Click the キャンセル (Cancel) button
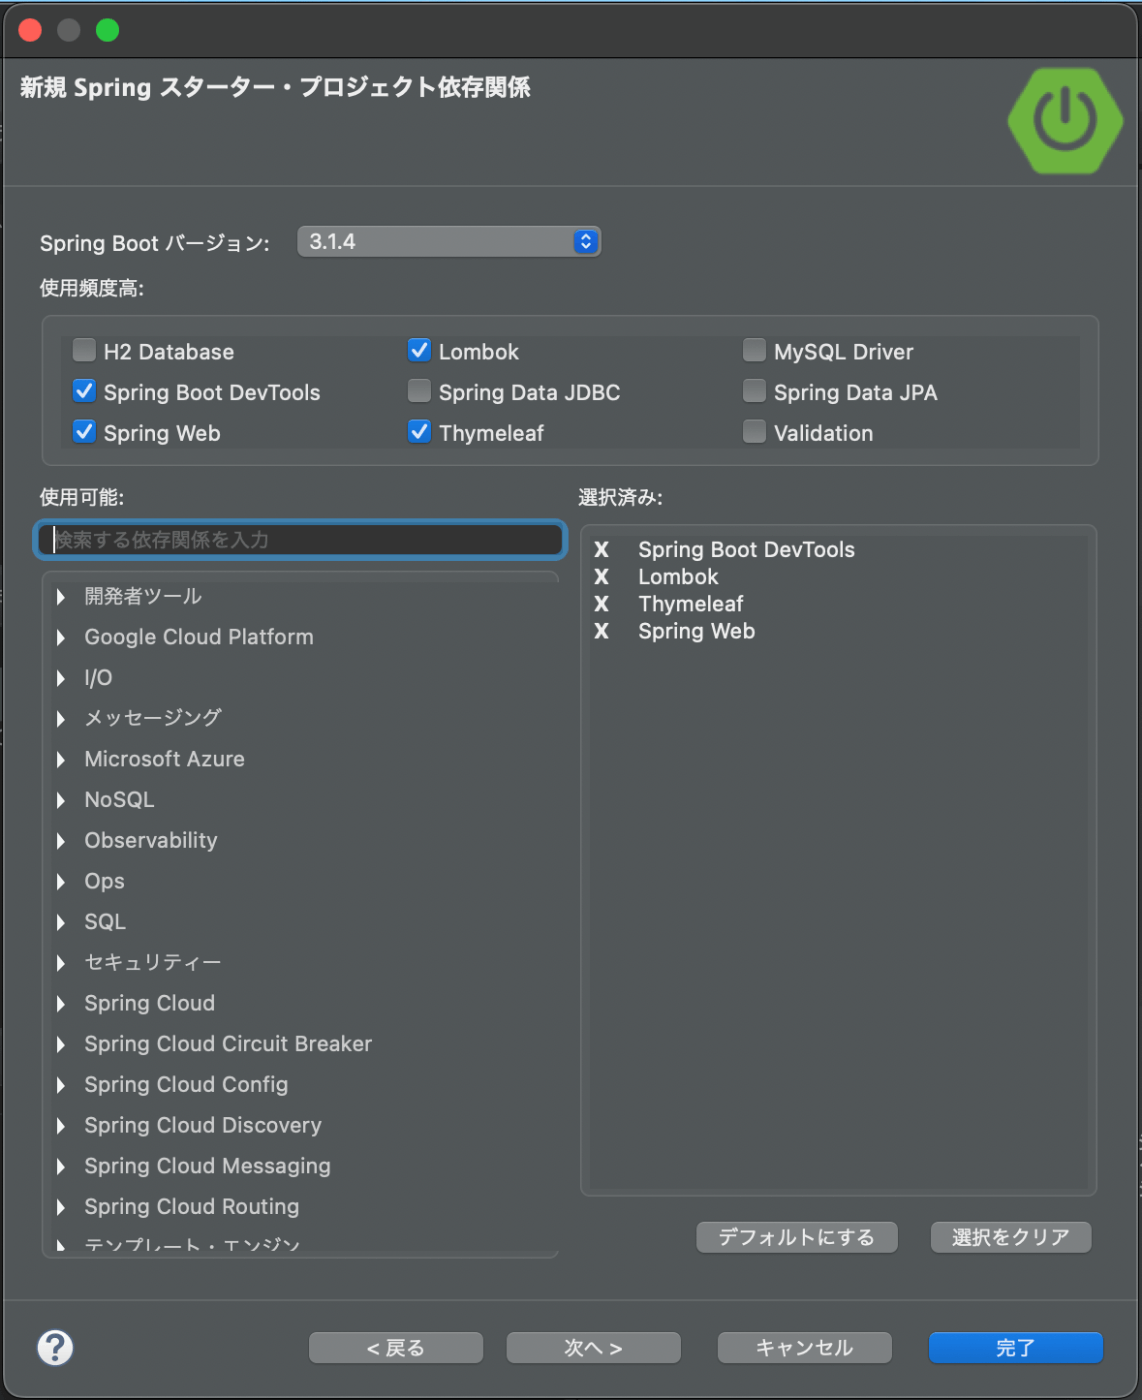The height and width of the screenshot is (1400, 1142). (805, 1348)
